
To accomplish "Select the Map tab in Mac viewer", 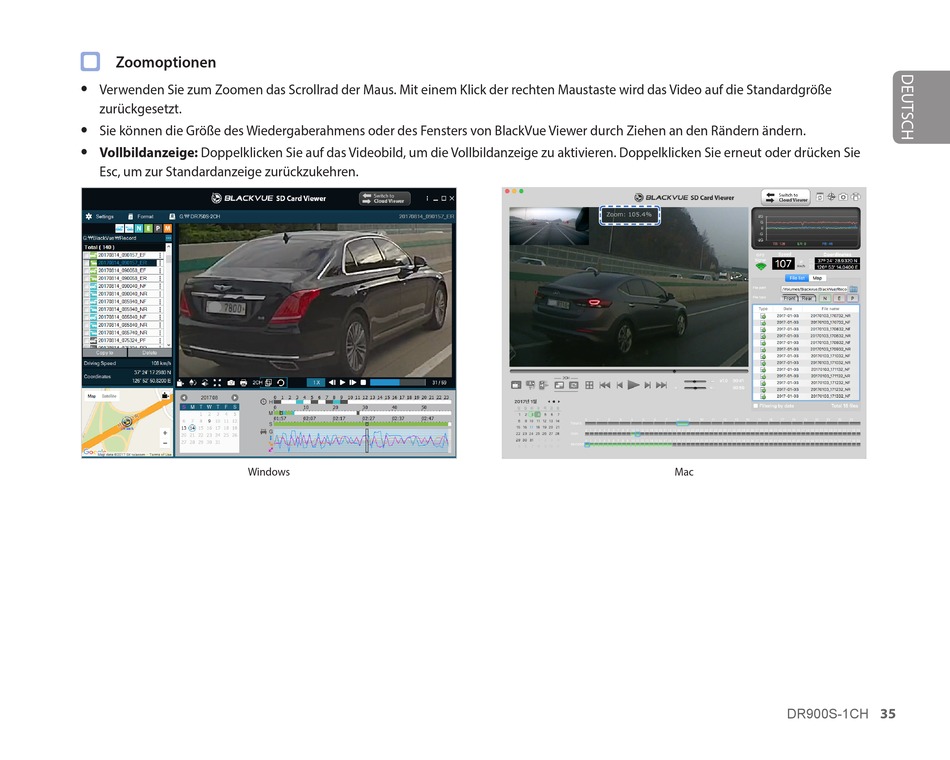I will (x=817, y=278).
